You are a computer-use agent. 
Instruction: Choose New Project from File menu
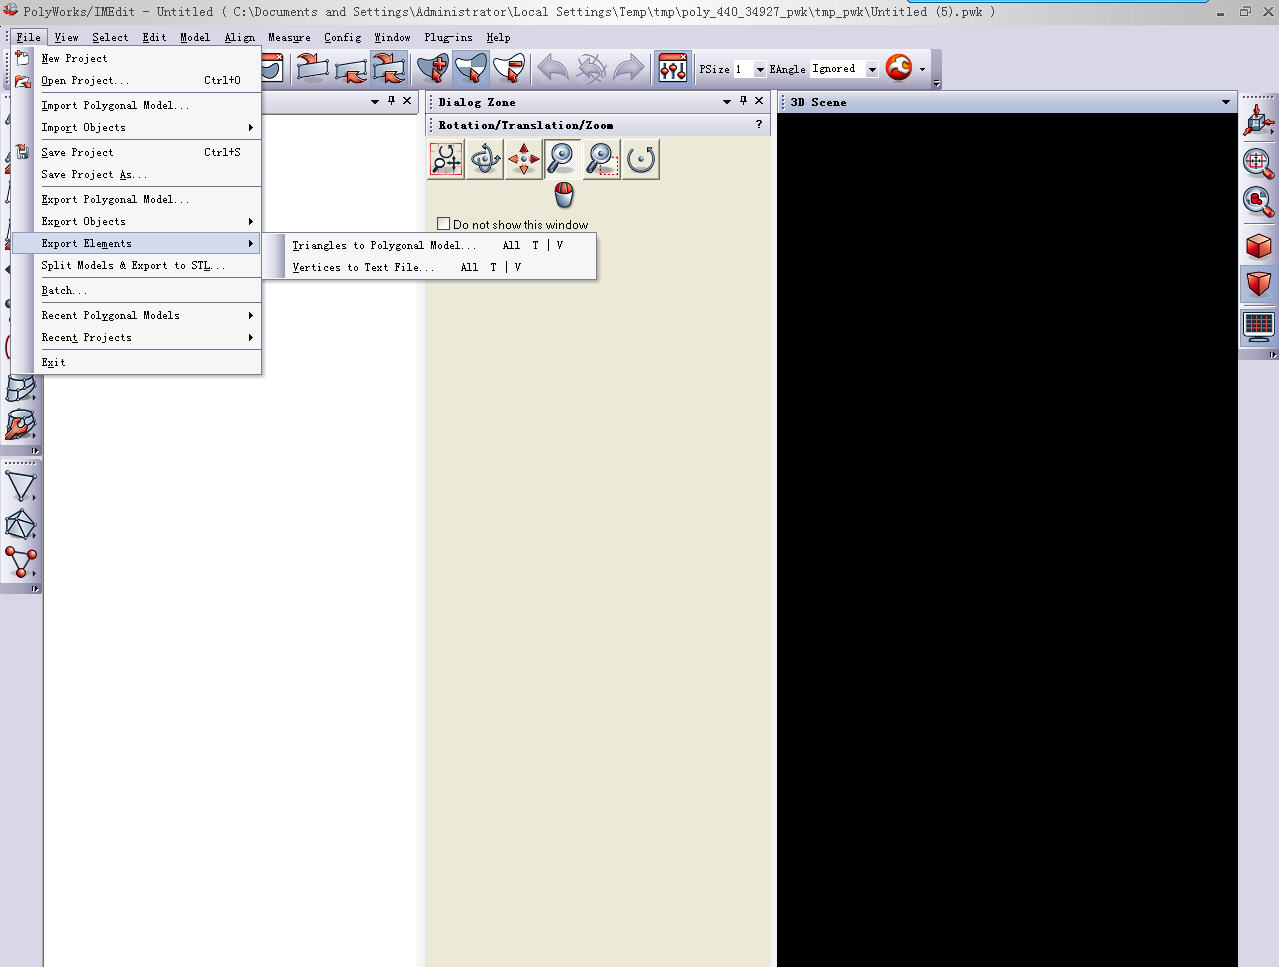tap(136, 59)
